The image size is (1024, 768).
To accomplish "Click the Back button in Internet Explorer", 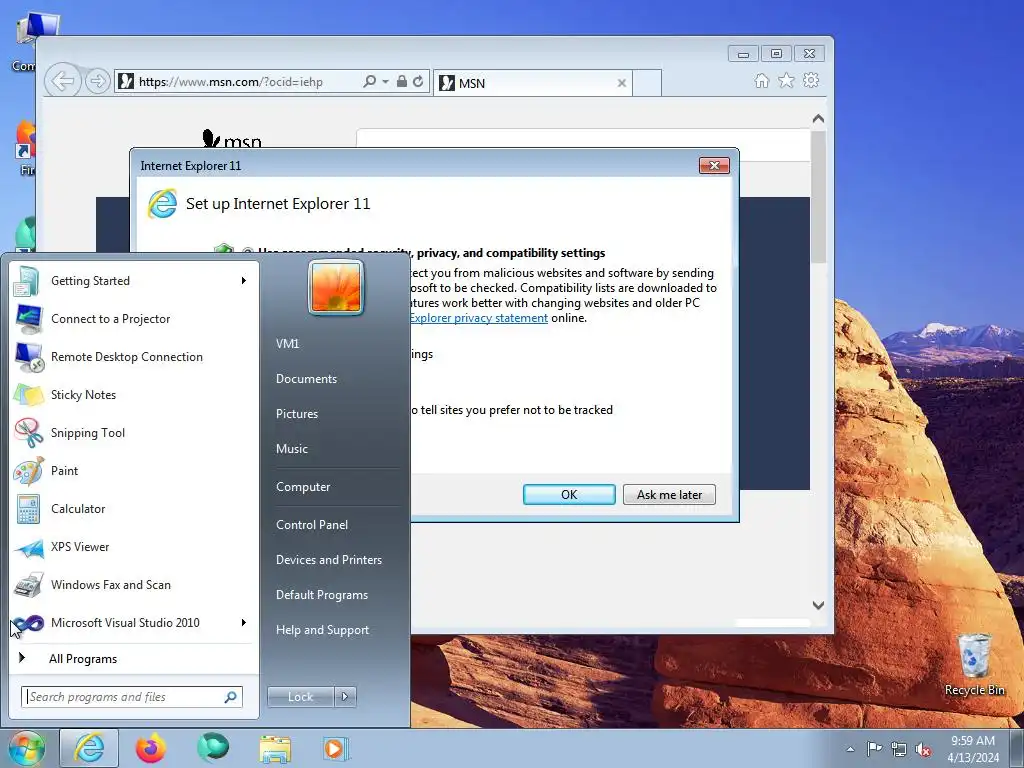I will [63, 82].
